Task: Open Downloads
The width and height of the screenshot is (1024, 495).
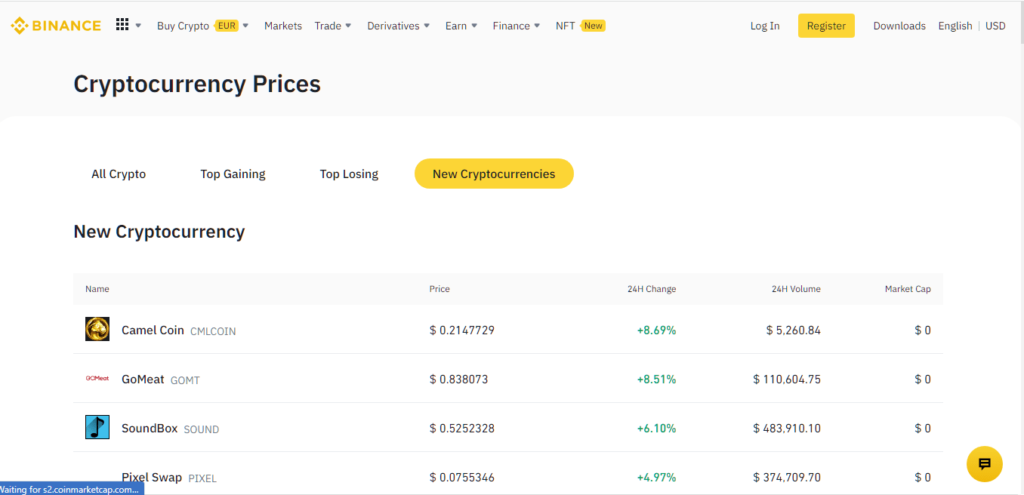Action: pos(899,26)
